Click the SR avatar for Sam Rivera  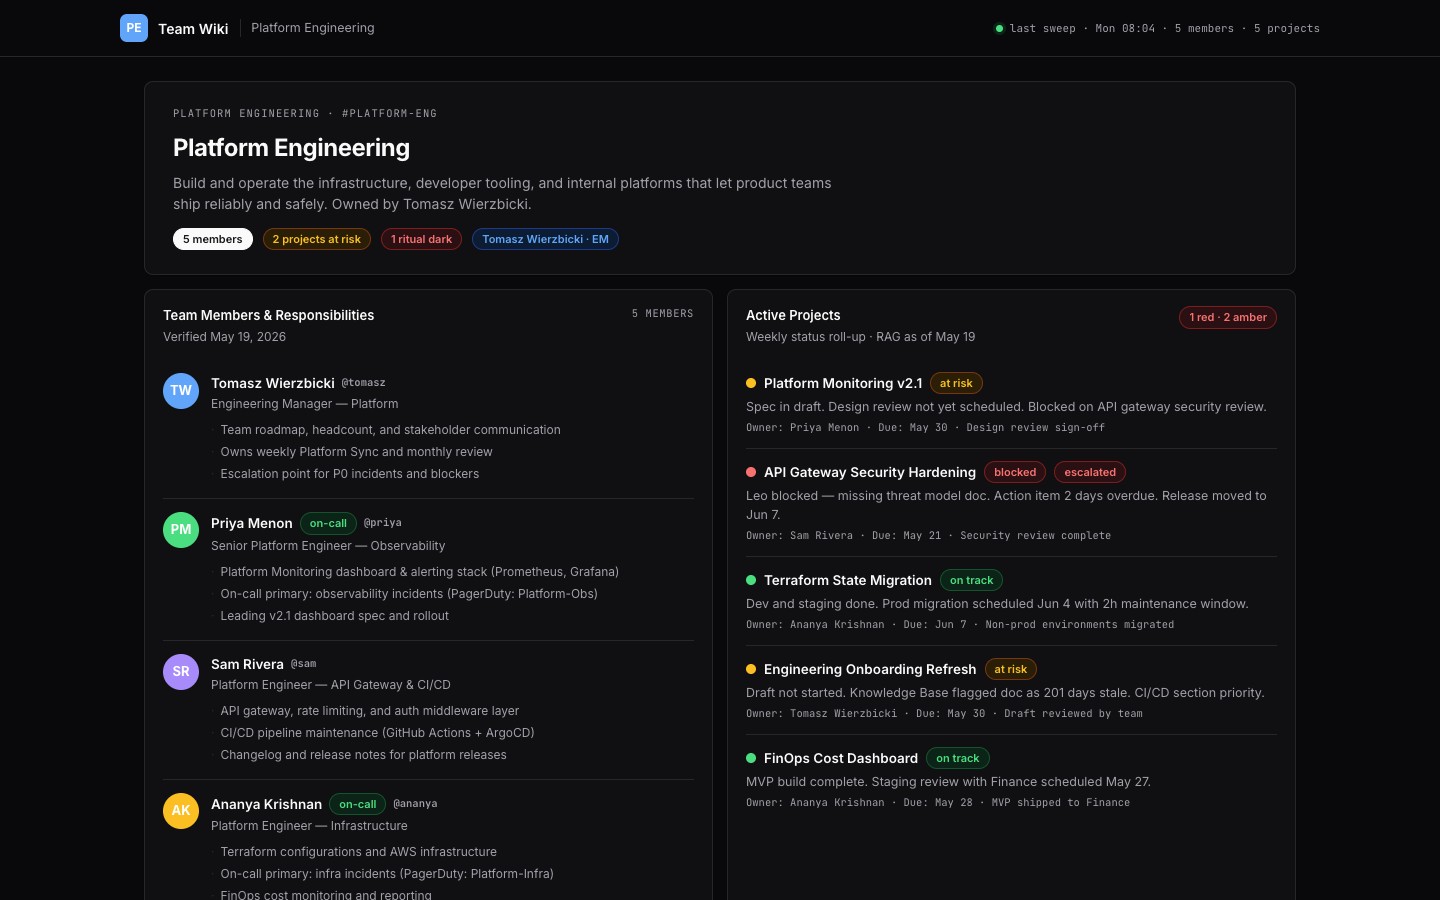(181, 671)
